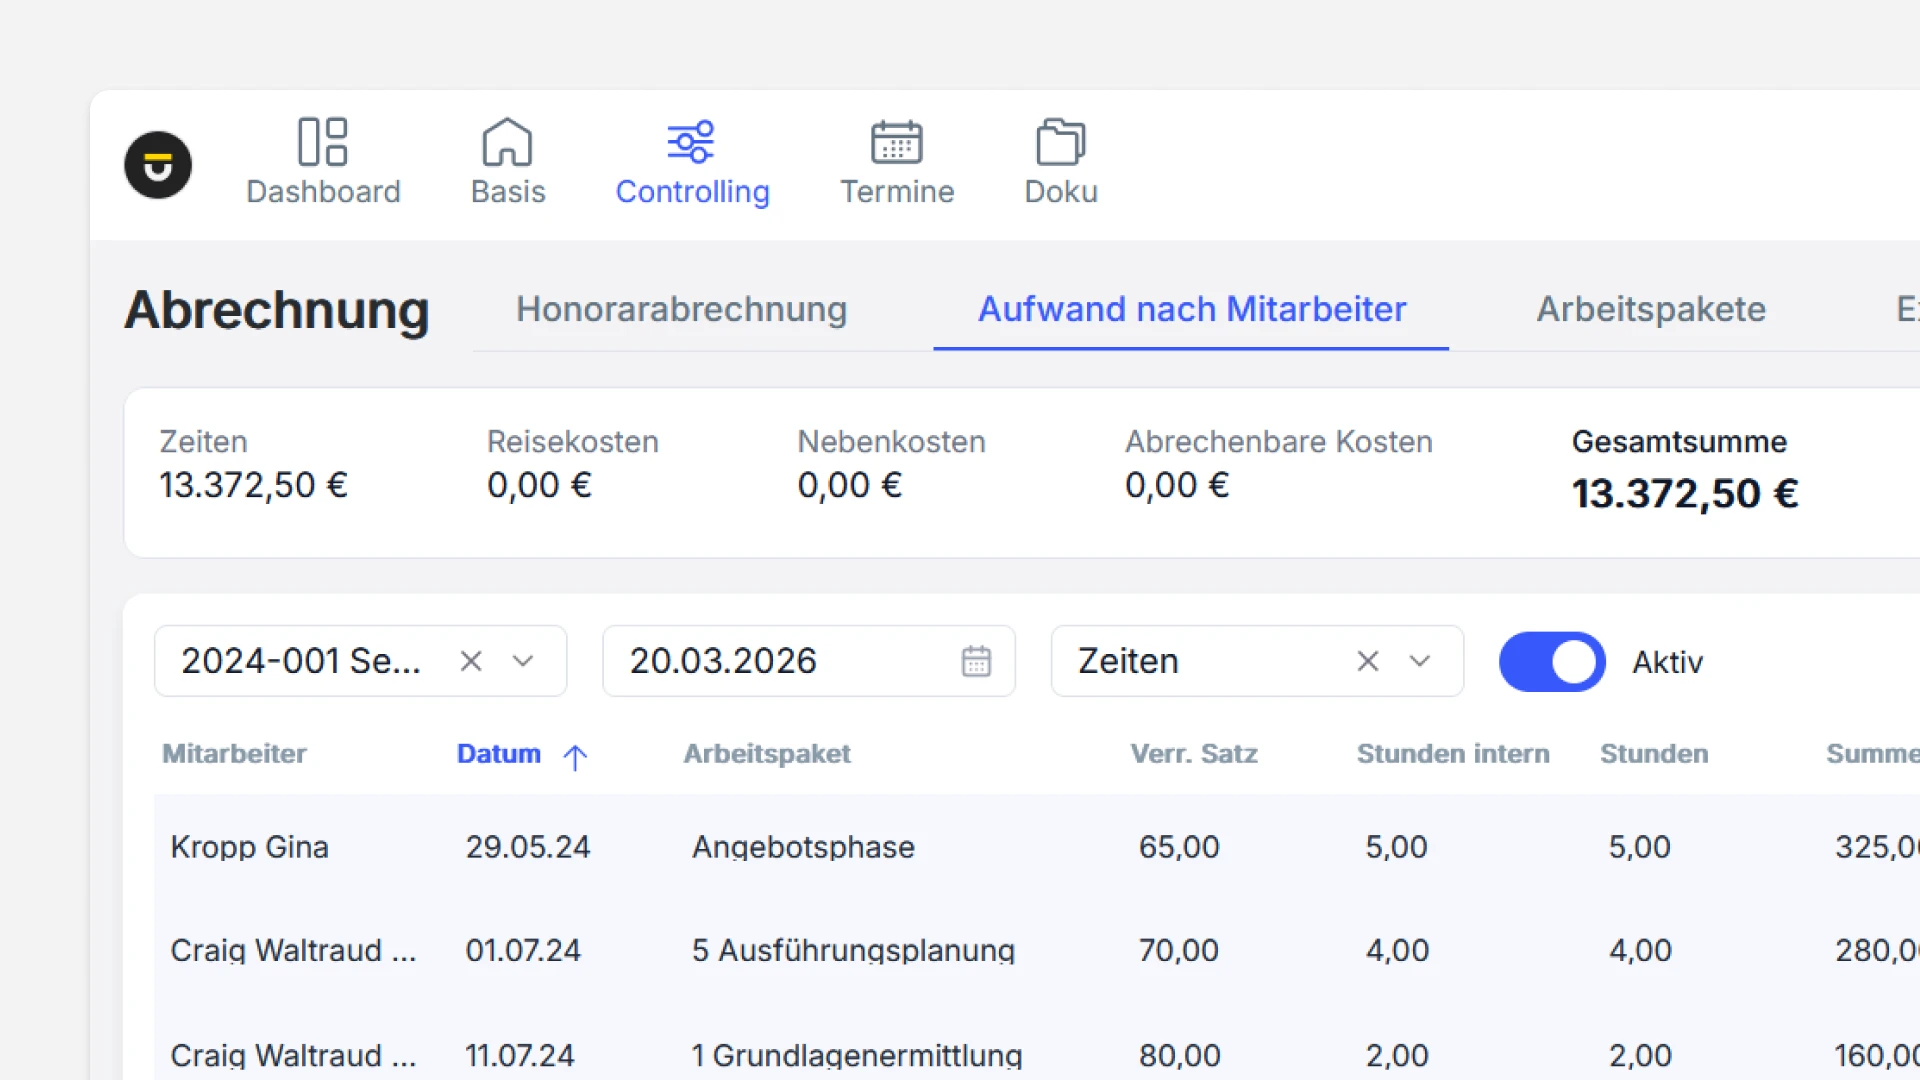Open the date picker calendar icon
1920x1080 pixels.
pyautogui.click(x=976, y=661)
